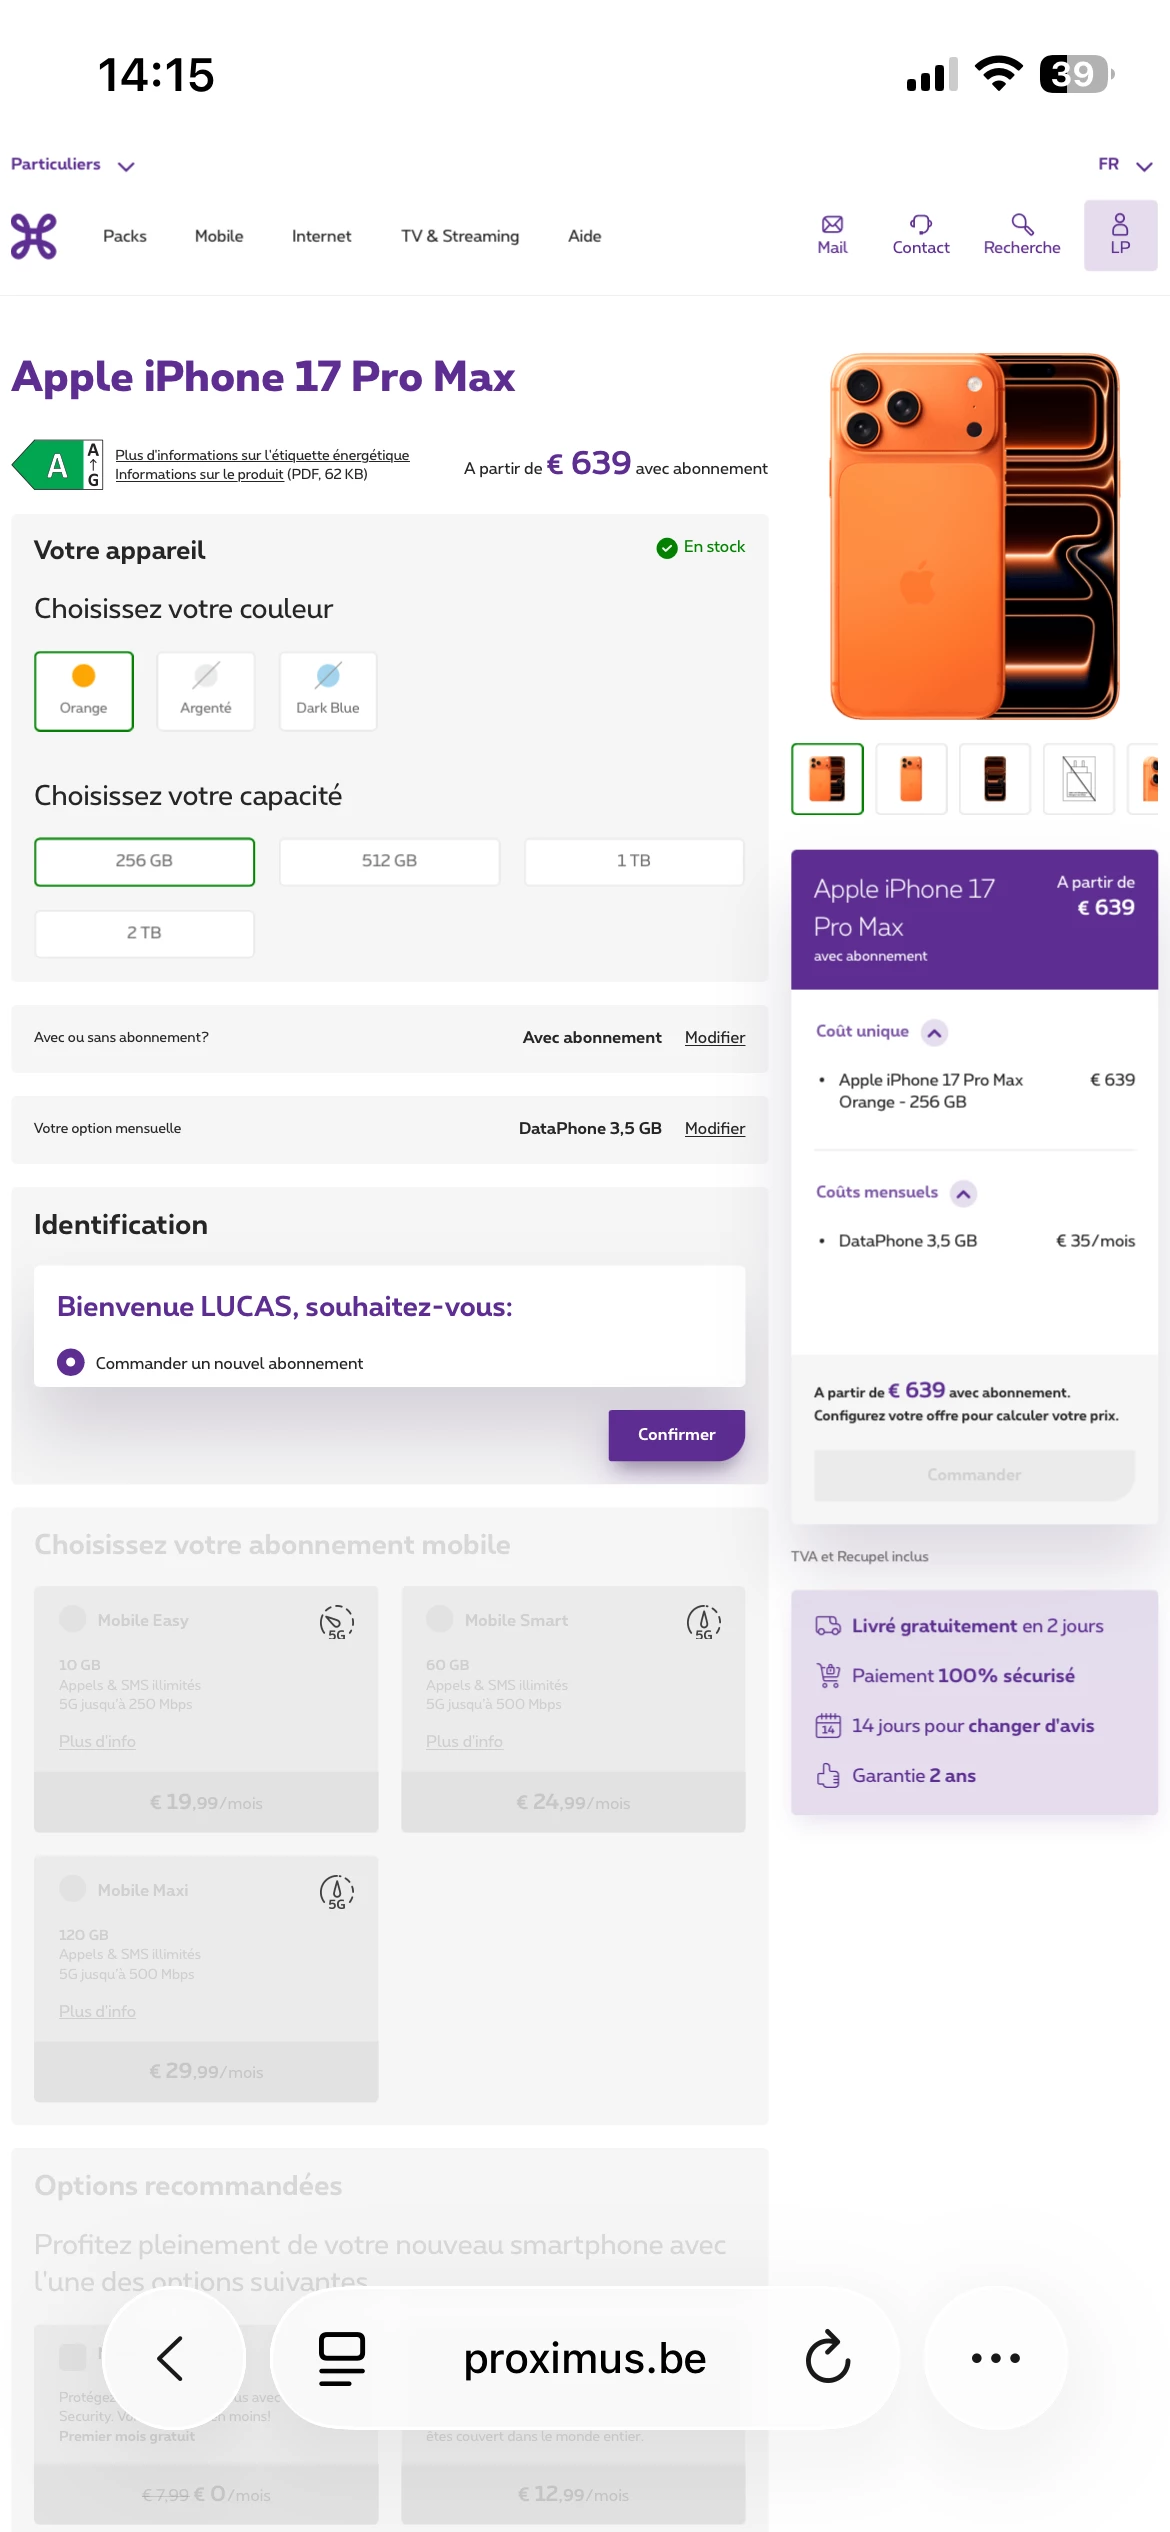The height and width of the screenshot is (2532, 1170).
Task: Open the LP account profile icon
Action: point(1120,235)
